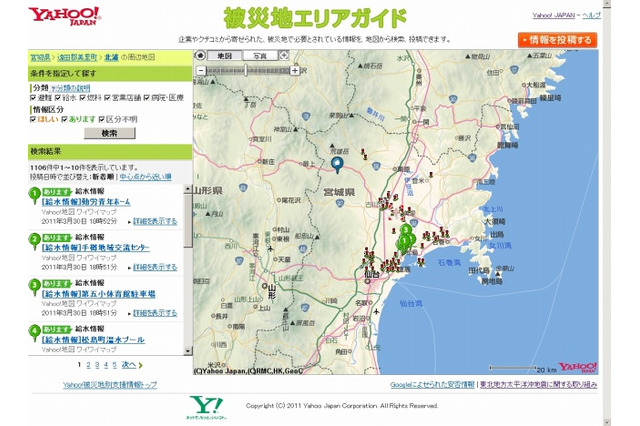Click the blue center location pin

[x=337, y=165]
